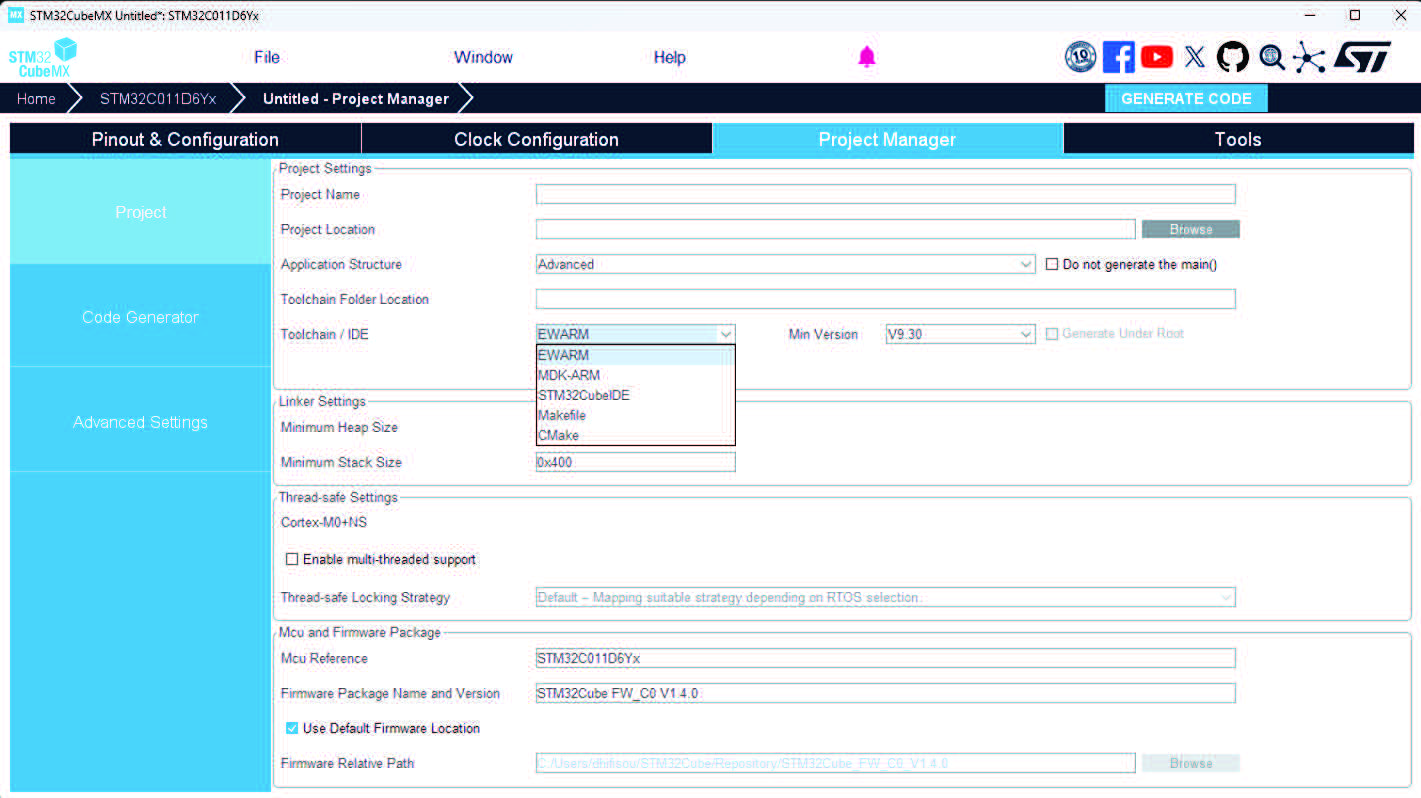Select EWARM from the toolchain list
Image resolution: width=1421 pixels, height=798 pixels.
635,355
